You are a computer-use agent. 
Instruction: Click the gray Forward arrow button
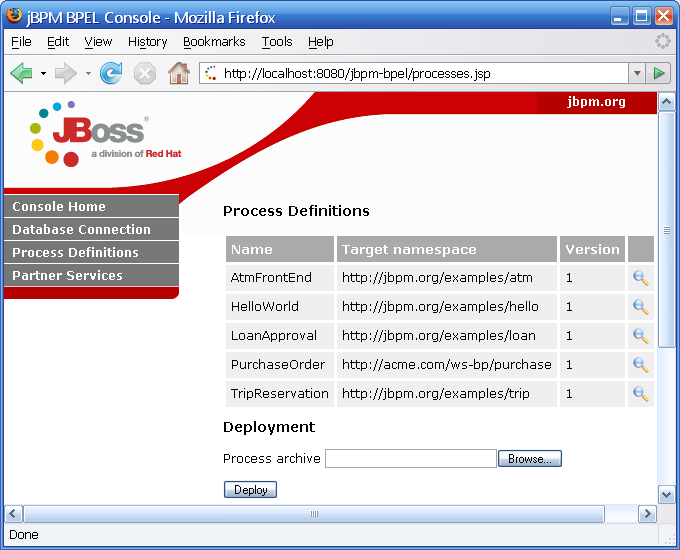(x=65, y=73)
